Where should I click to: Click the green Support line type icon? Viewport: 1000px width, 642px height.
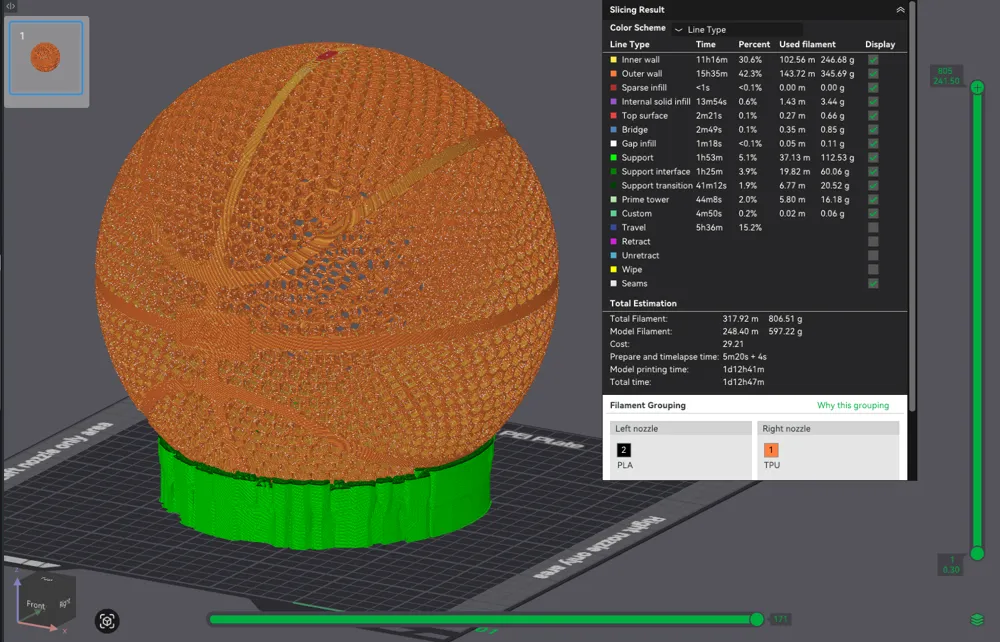click(x=613, y=157)
